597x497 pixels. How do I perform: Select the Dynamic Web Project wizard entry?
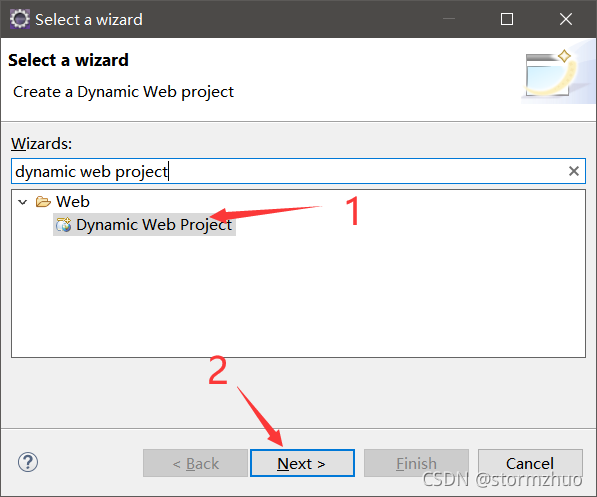[144, 225]
